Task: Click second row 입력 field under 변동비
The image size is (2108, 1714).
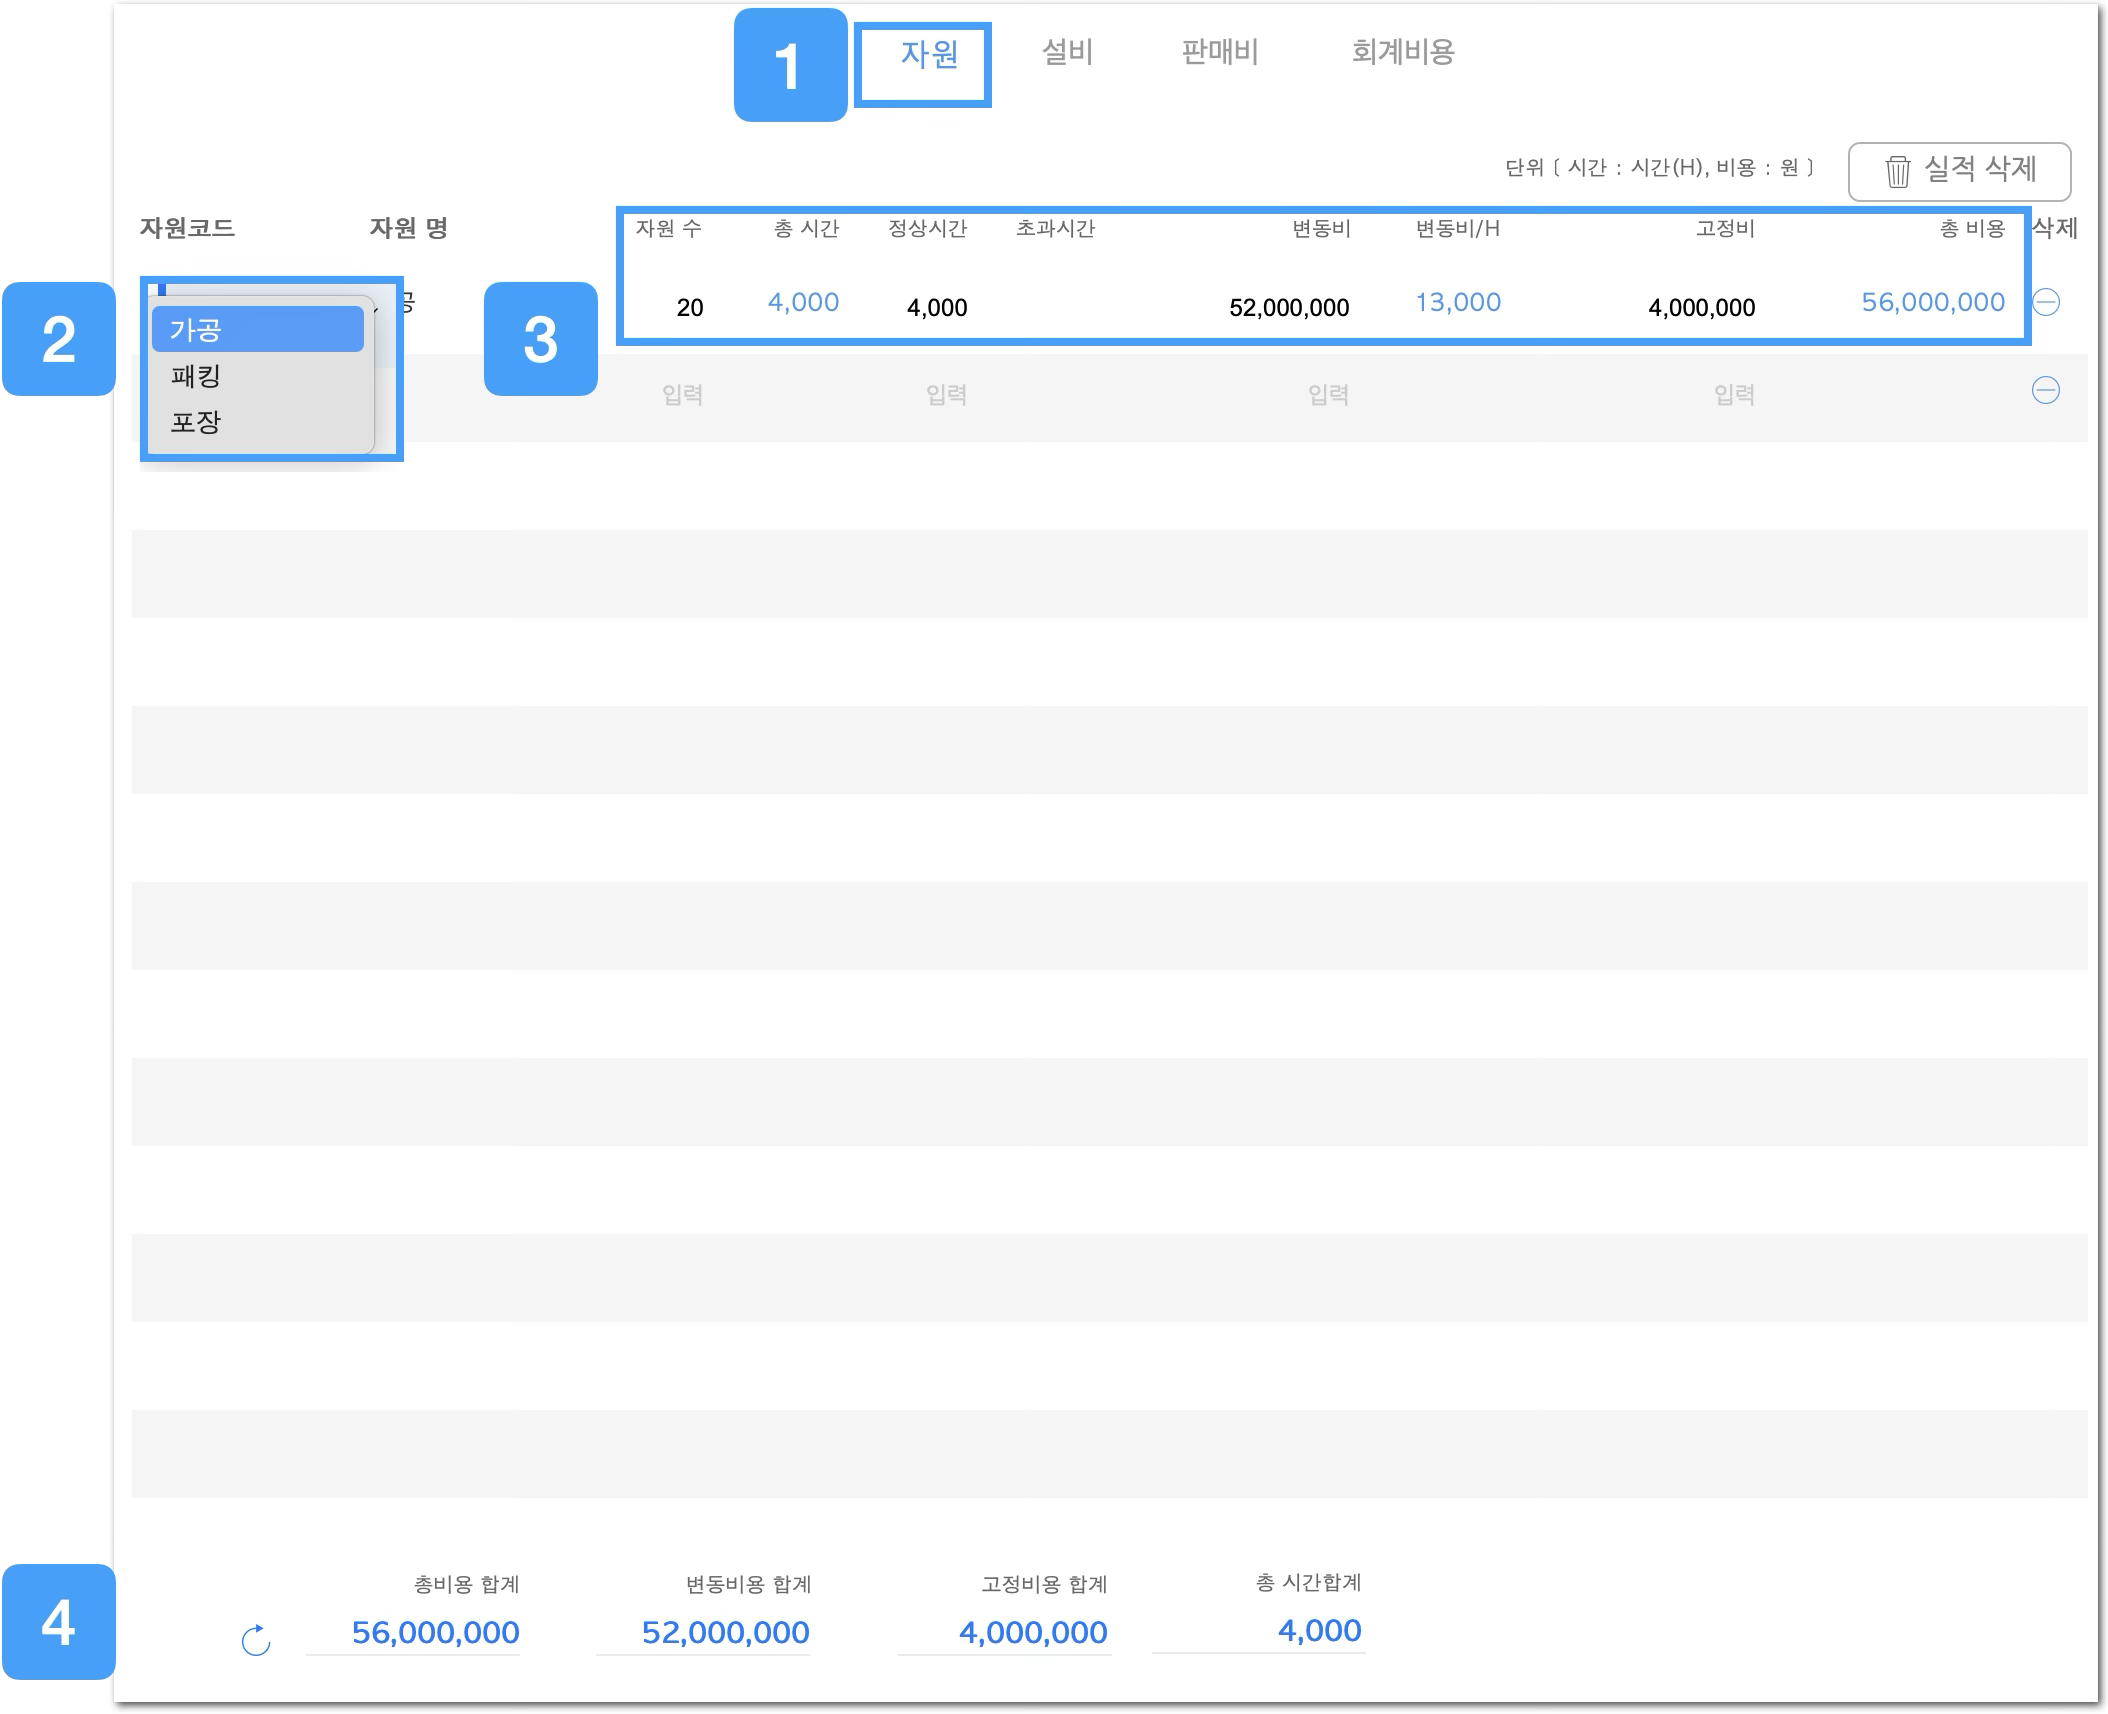Action: (x=1328, y=395)
